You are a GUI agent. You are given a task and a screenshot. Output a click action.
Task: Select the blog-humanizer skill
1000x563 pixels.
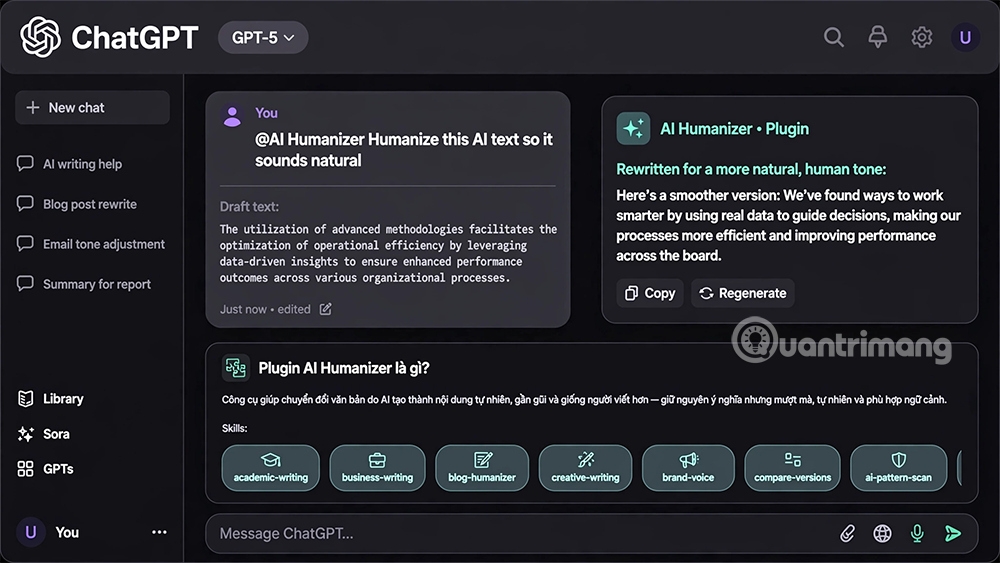tap(482, 468)
